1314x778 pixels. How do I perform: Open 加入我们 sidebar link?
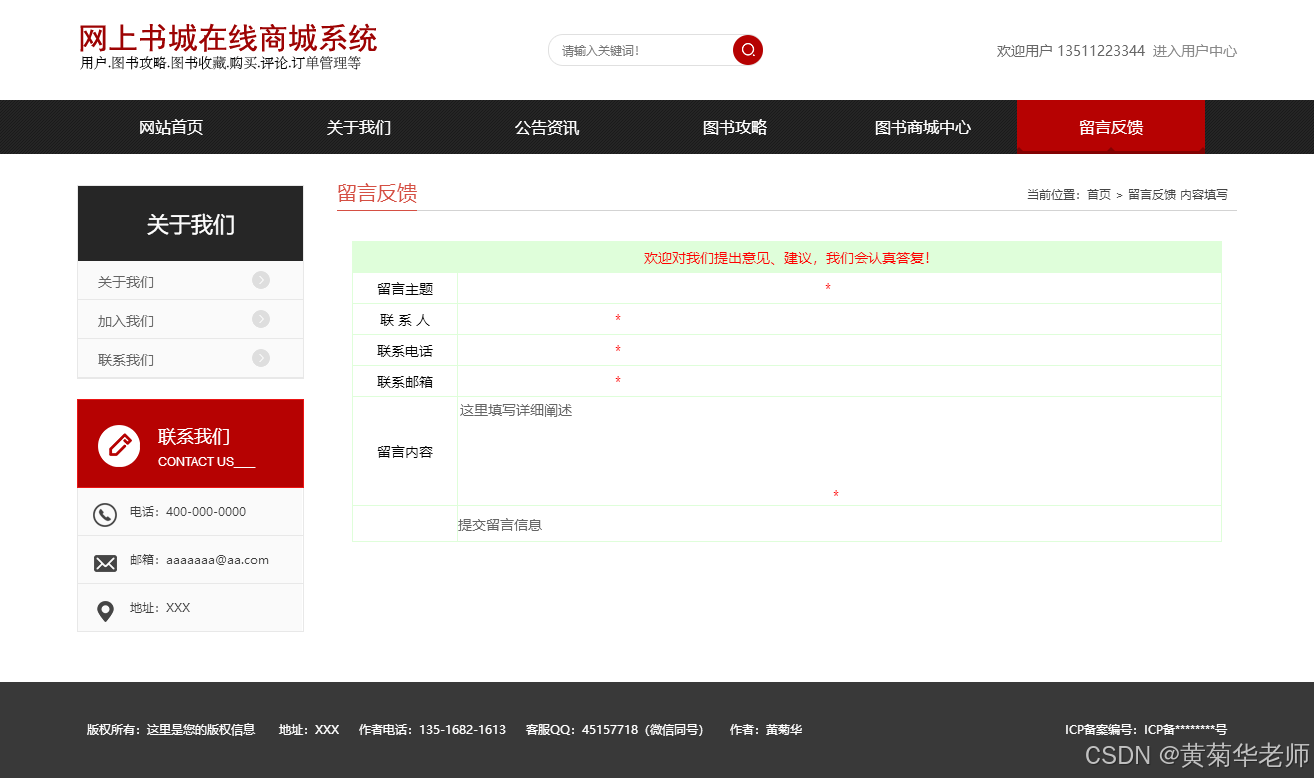(x=126, y=321)
